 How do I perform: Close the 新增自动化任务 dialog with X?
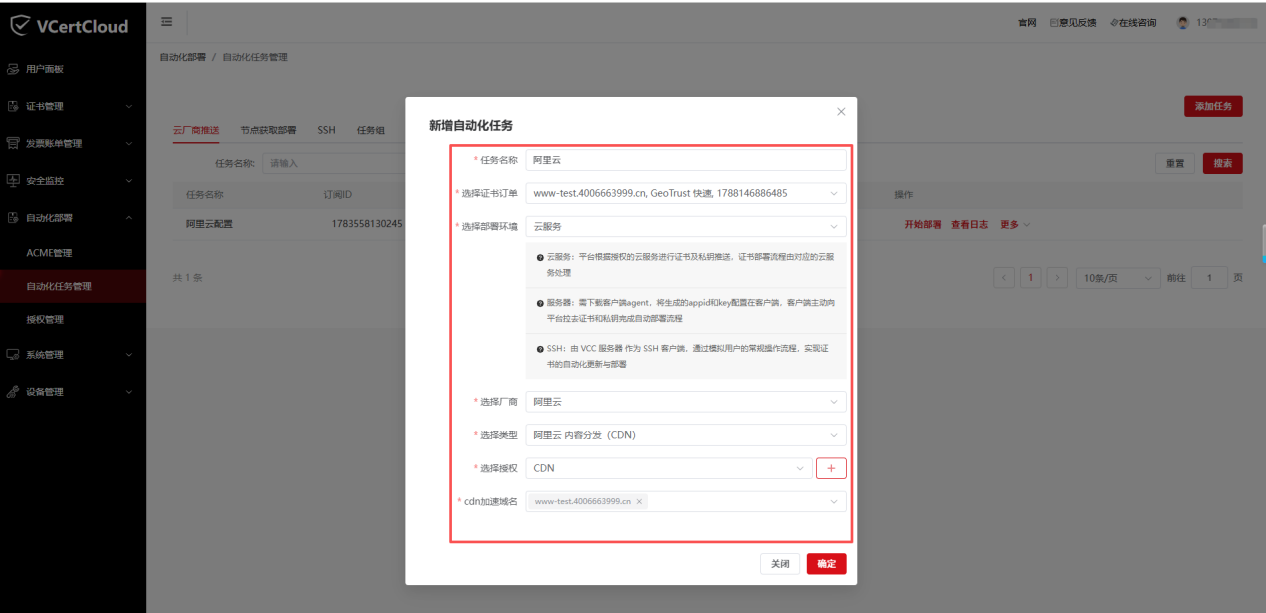[841, 112]
